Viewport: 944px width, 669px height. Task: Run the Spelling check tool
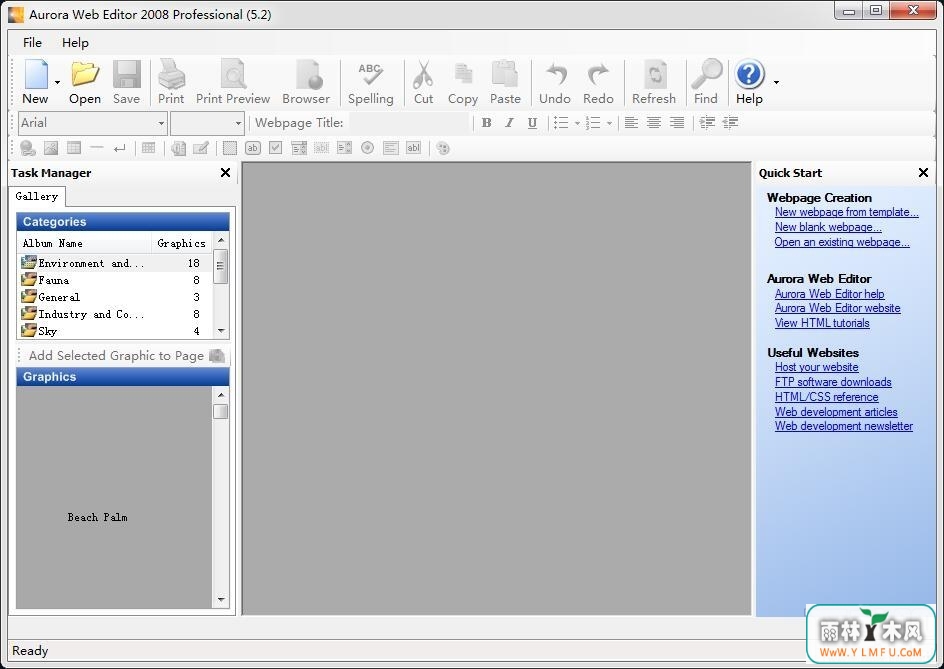tap(370, 82)
